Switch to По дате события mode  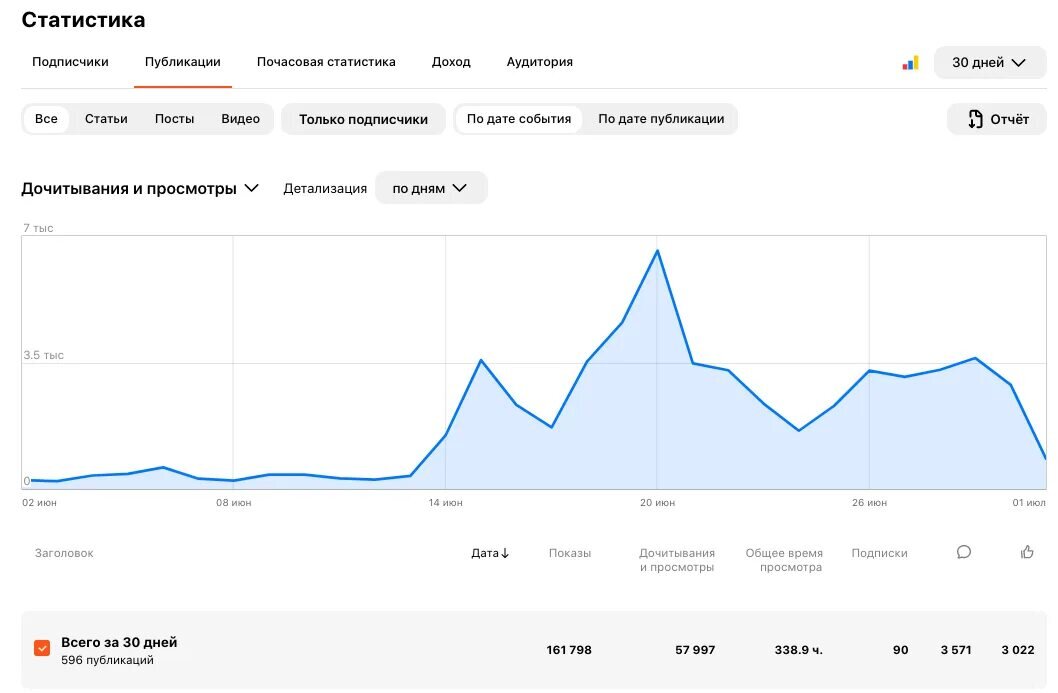click(x=519, y=119)
